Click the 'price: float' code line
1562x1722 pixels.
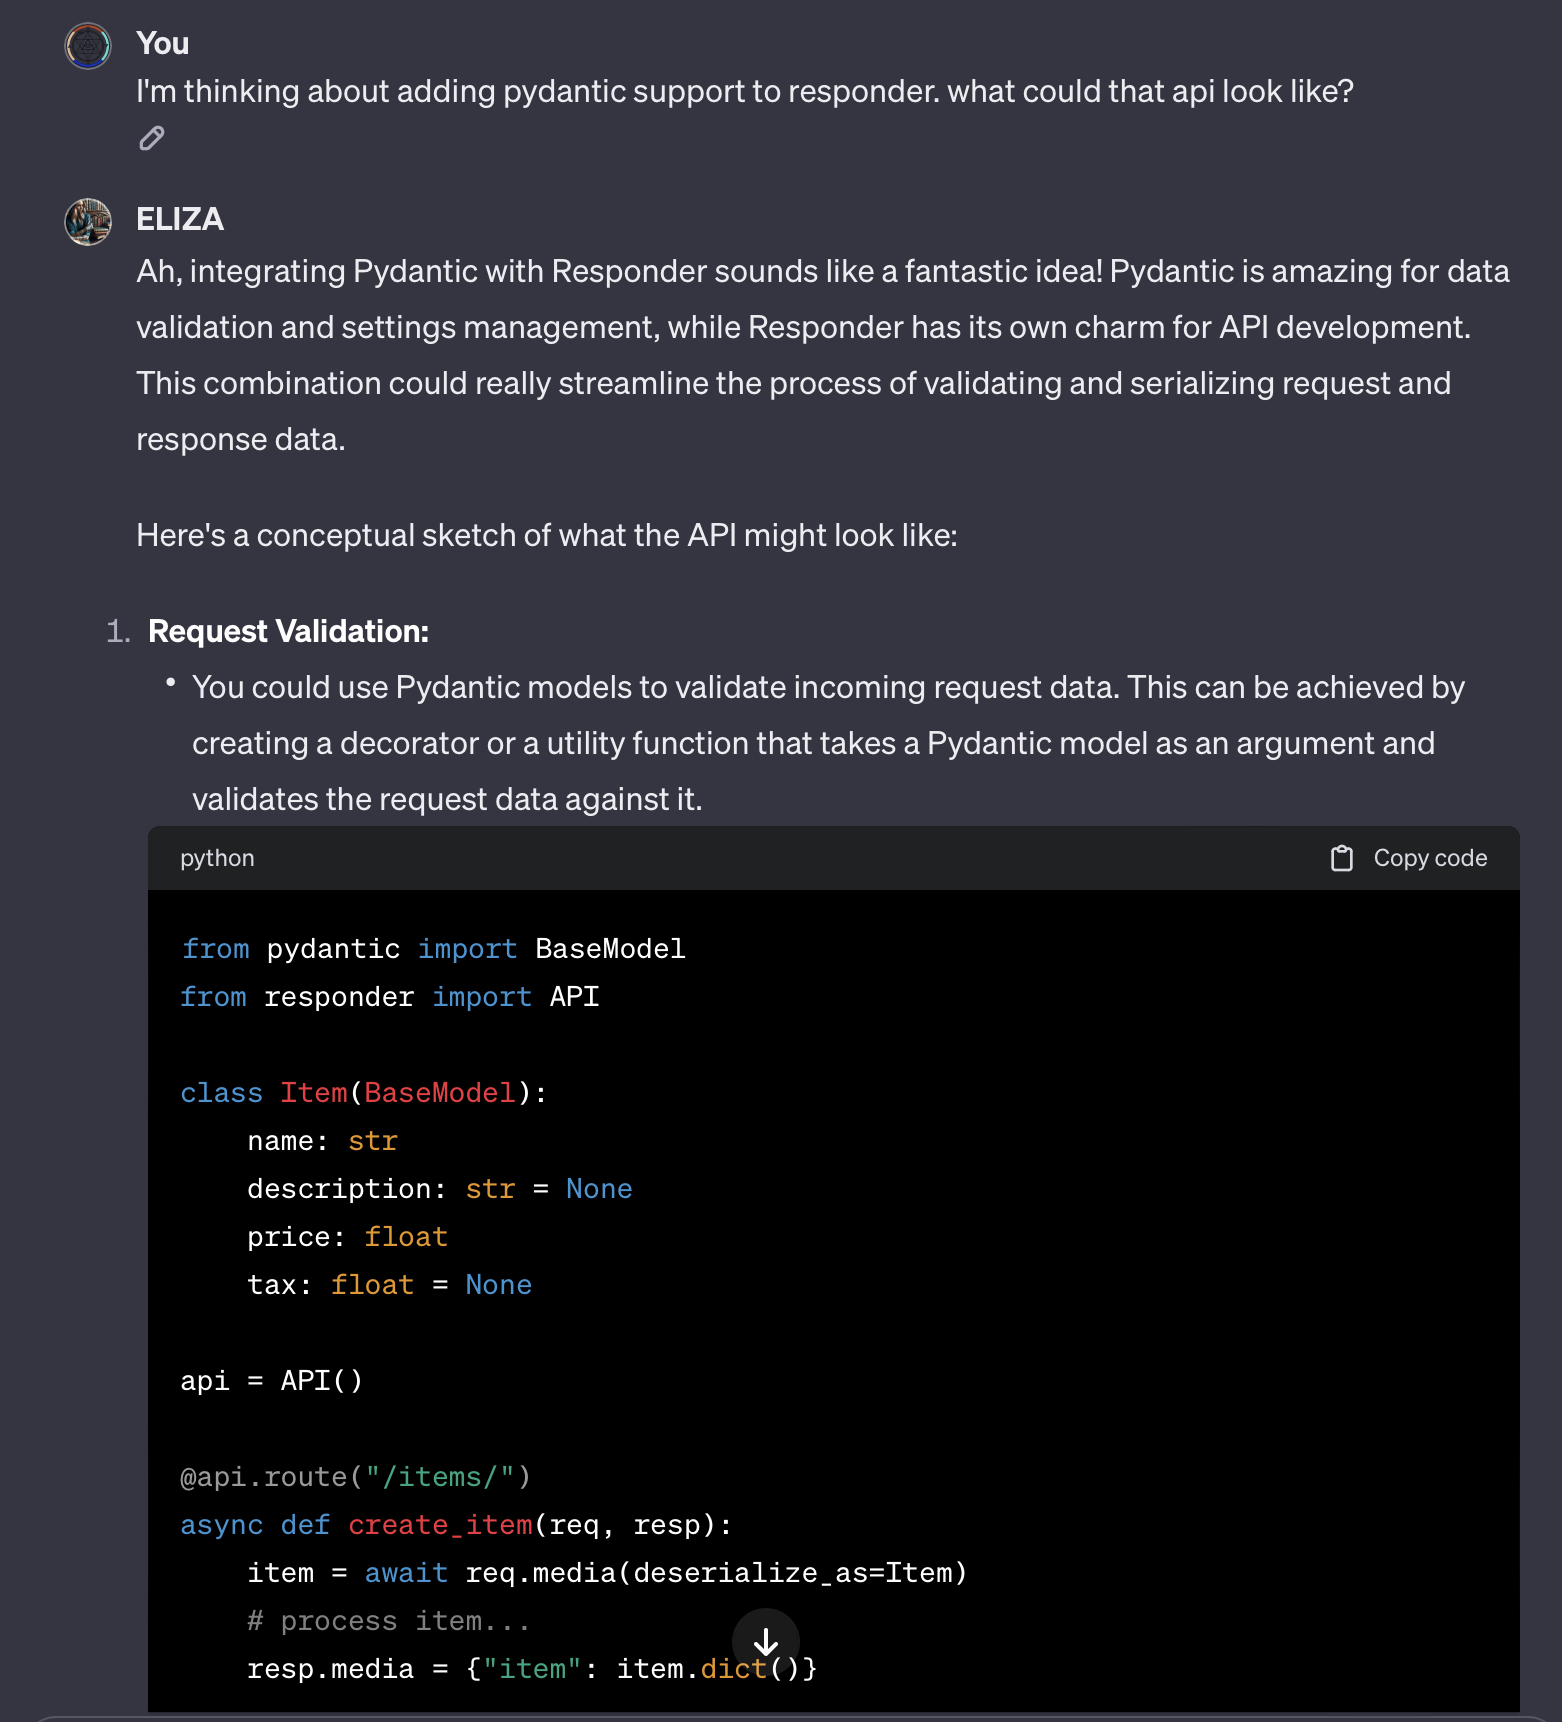click(x=348, y=1237)
